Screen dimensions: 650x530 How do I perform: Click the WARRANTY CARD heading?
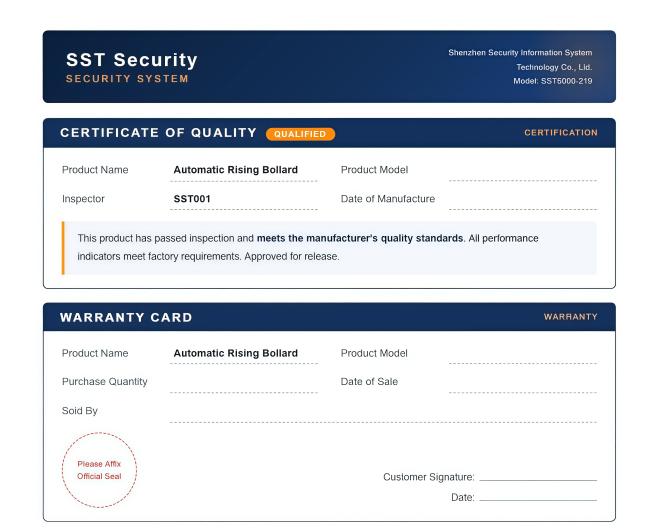126,317
